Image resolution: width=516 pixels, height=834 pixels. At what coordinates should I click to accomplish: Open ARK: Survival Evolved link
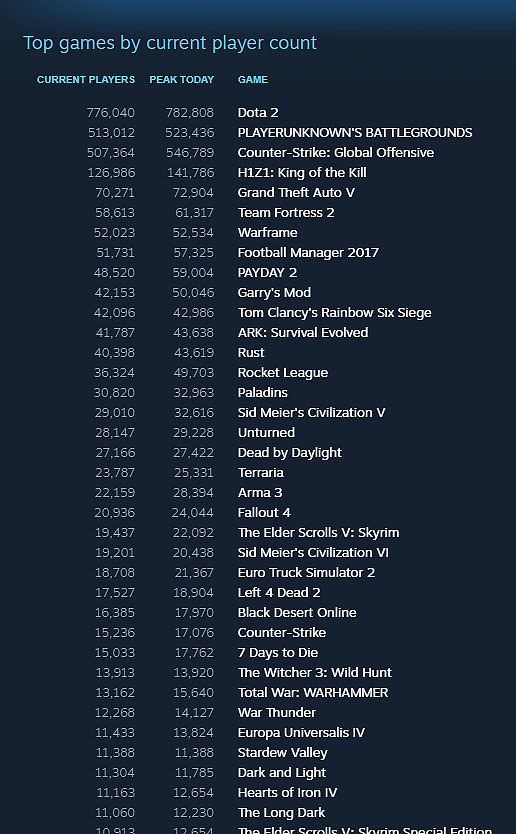[x=303, y=332]
